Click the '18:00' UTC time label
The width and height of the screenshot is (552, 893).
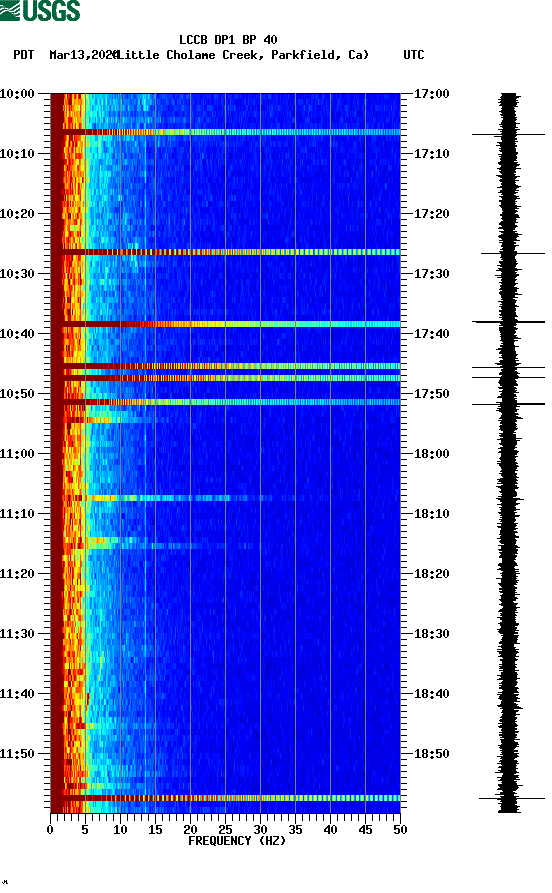431,454
